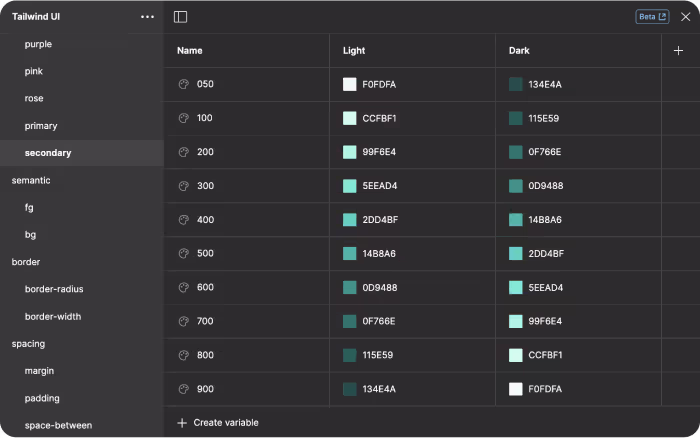Add a new mode with the plus icon
The height and width of the screenshot is (438, 700).
point(678,51)
